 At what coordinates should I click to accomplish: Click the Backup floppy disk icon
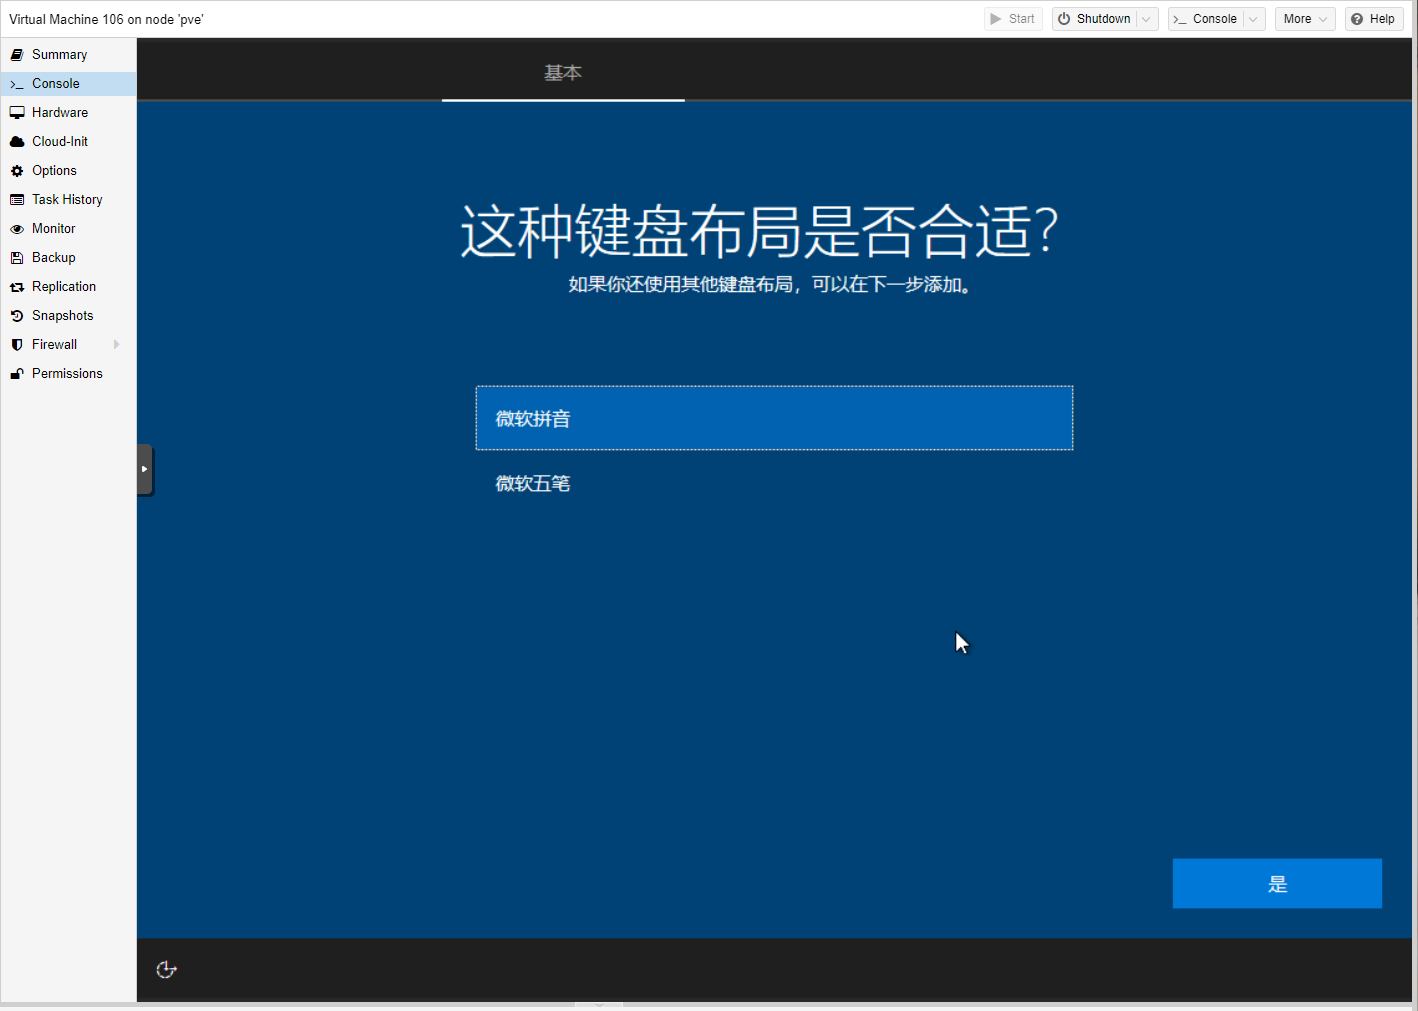coord(17,258)
